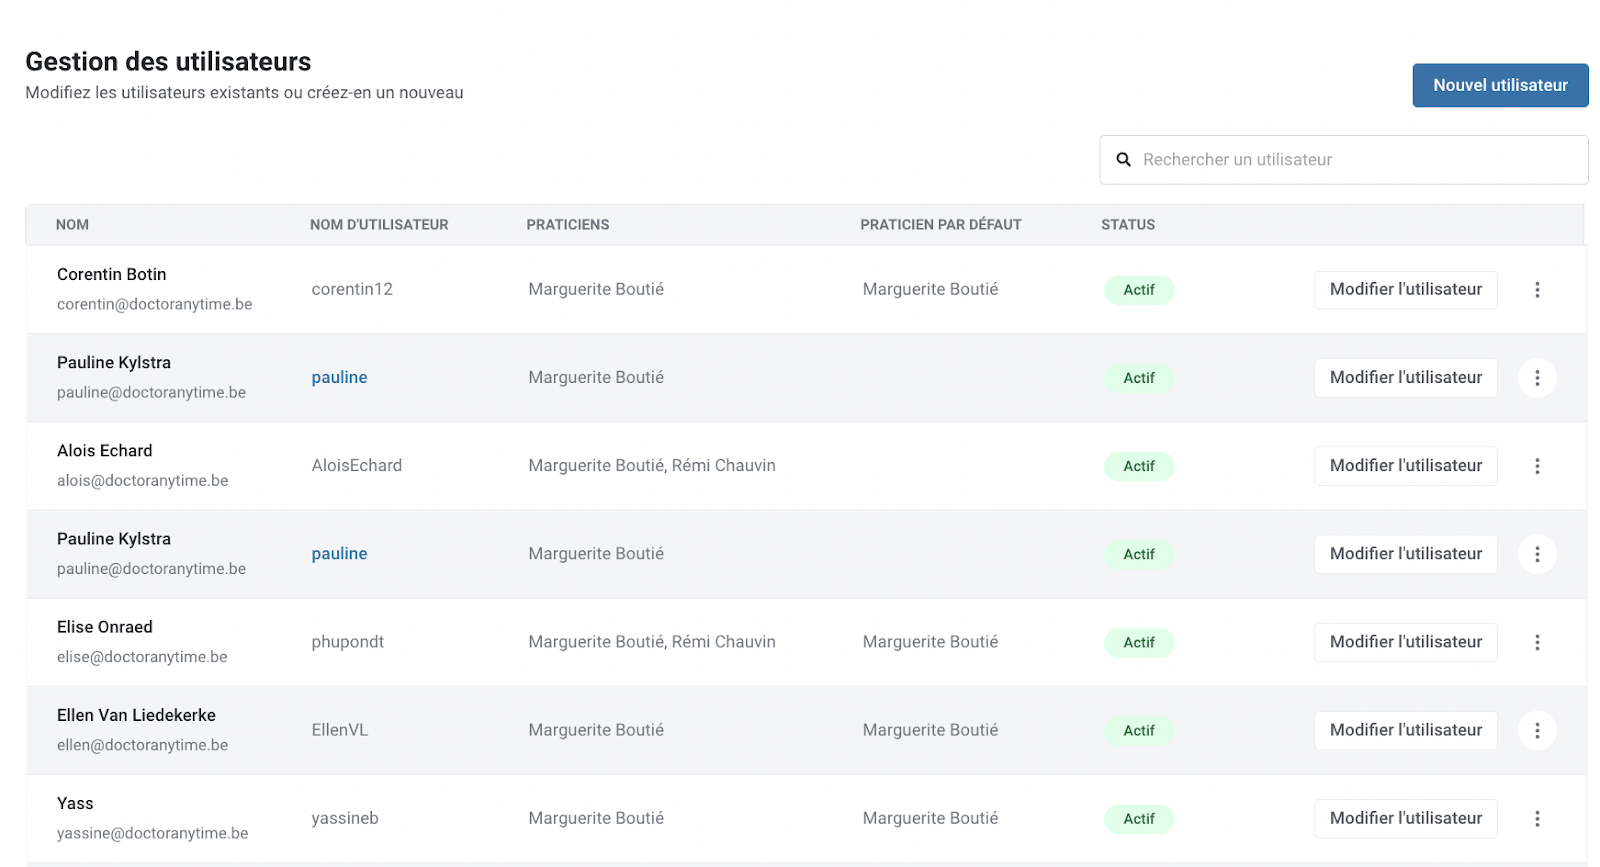Viewport: 1600px width, 867px height.
Task: Click Gestion des utilisateurs heading
Action: click(168, 62)
